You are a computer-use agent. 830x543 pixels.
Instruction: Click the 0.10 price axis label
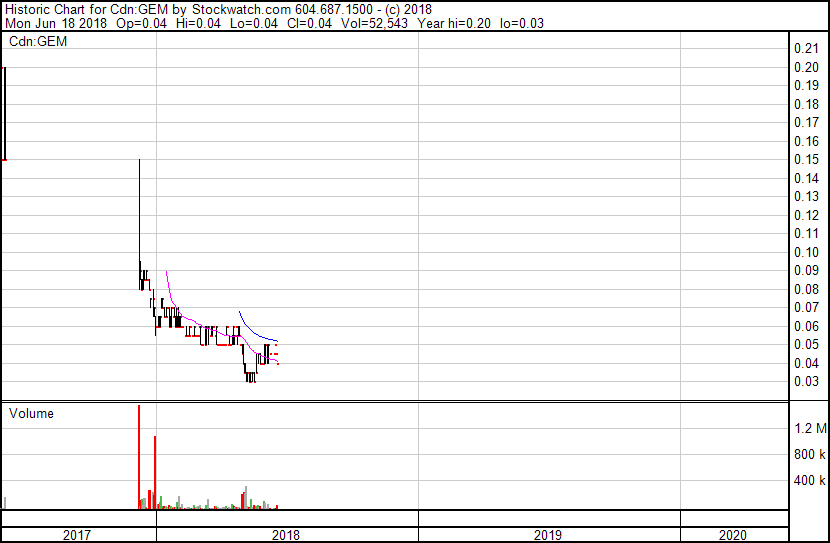[806, 252]
